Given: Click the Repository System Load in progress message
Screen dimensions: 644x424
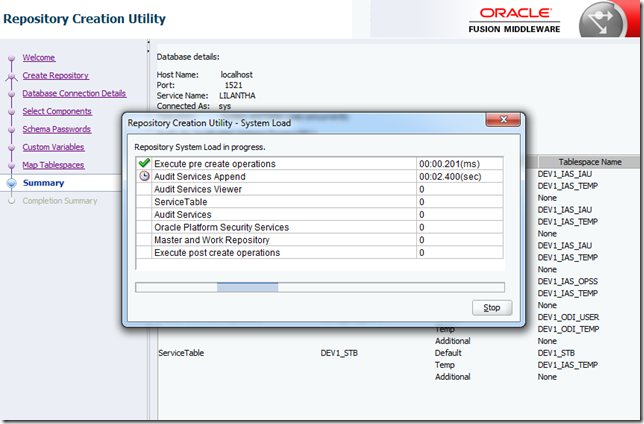Looking at the screenshot, I should pyautogui.click(x=200, y=147).
